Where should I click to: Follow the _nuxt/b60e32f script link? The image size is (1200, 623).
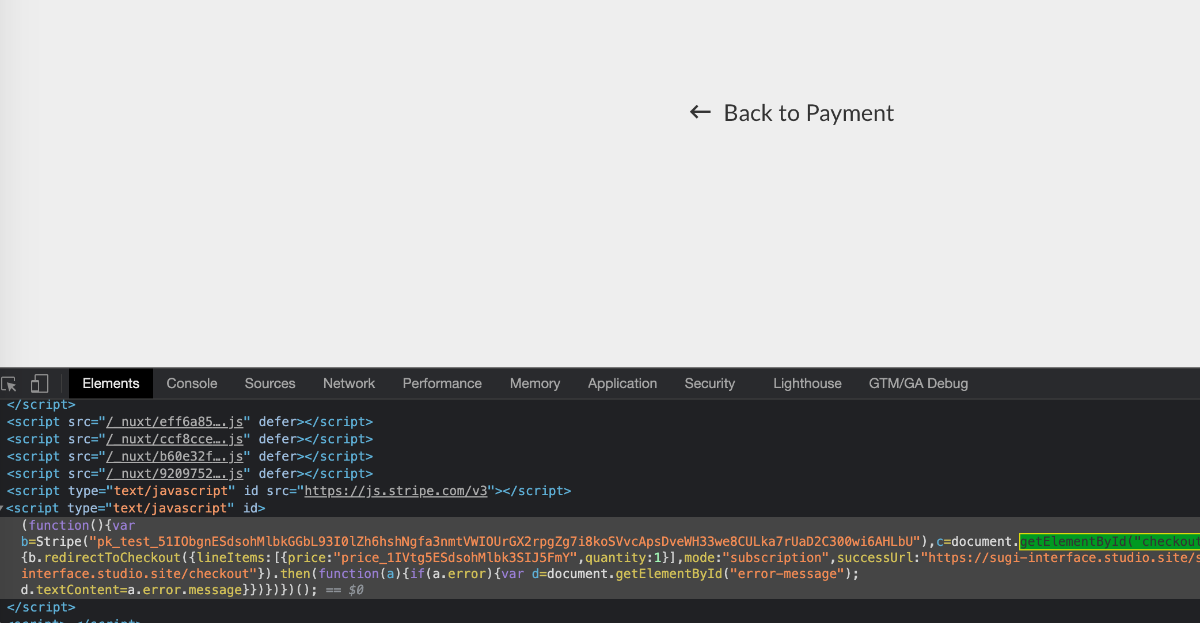[x=175, y=456]
